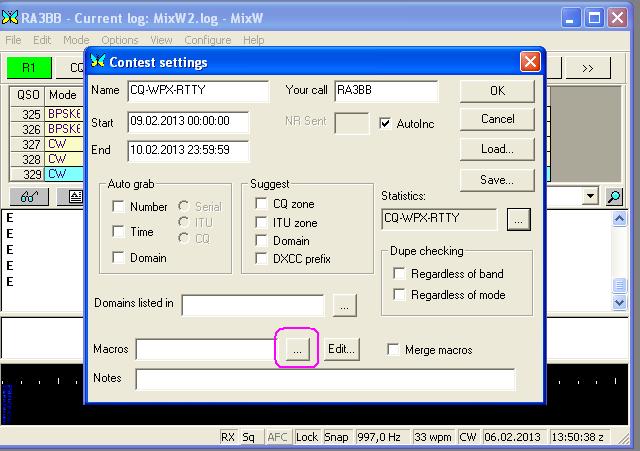The height and width of the screenshot is (451, 640).
Task: Check Regardless of band dupe option
Action: [400, 274]
